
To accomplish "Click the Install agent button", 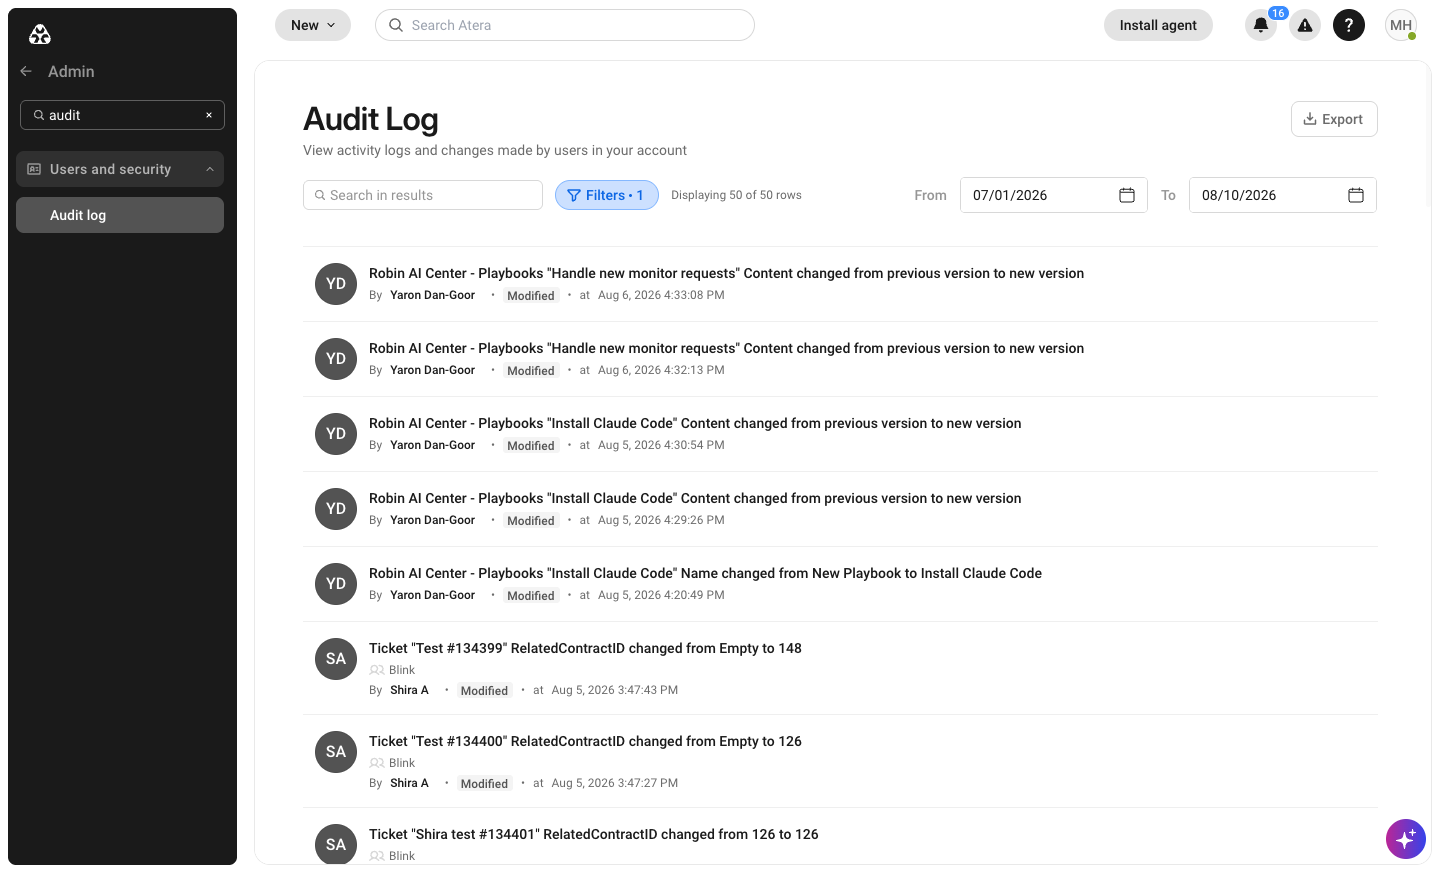I will [x=1158, y=25].
